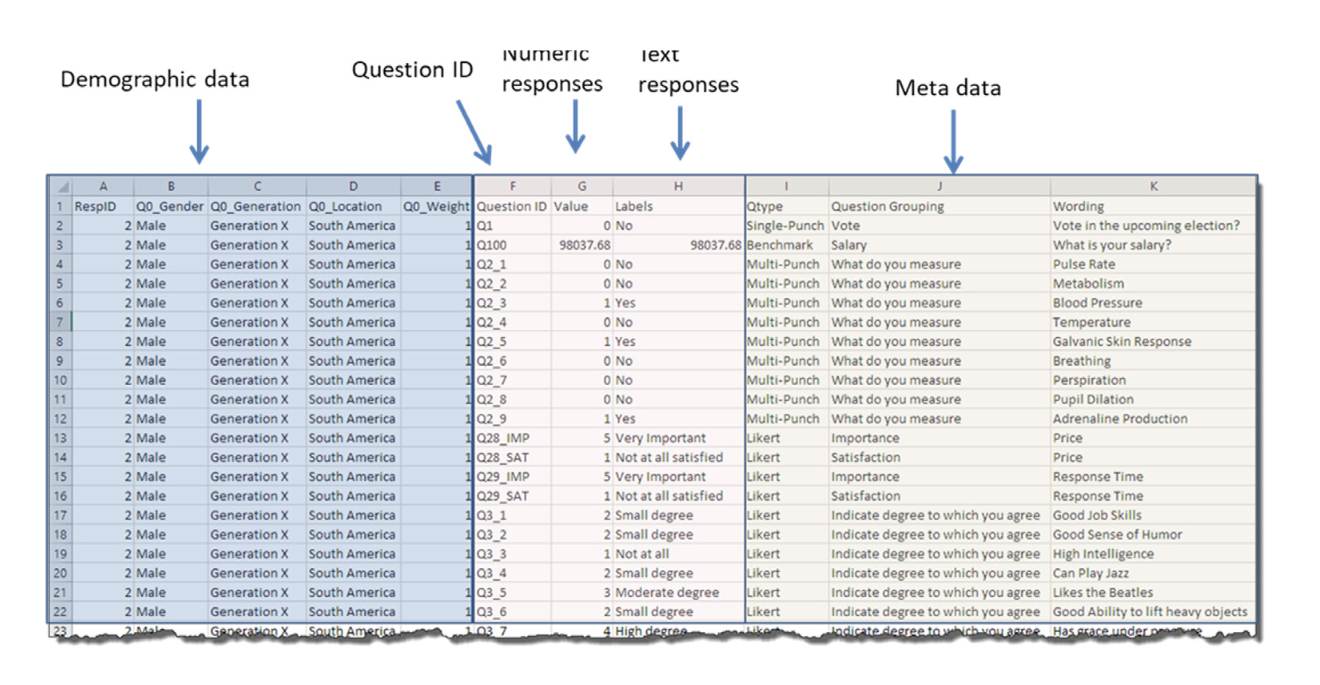Select column K header
1320x685 pixels.
tap(1153, 187)
